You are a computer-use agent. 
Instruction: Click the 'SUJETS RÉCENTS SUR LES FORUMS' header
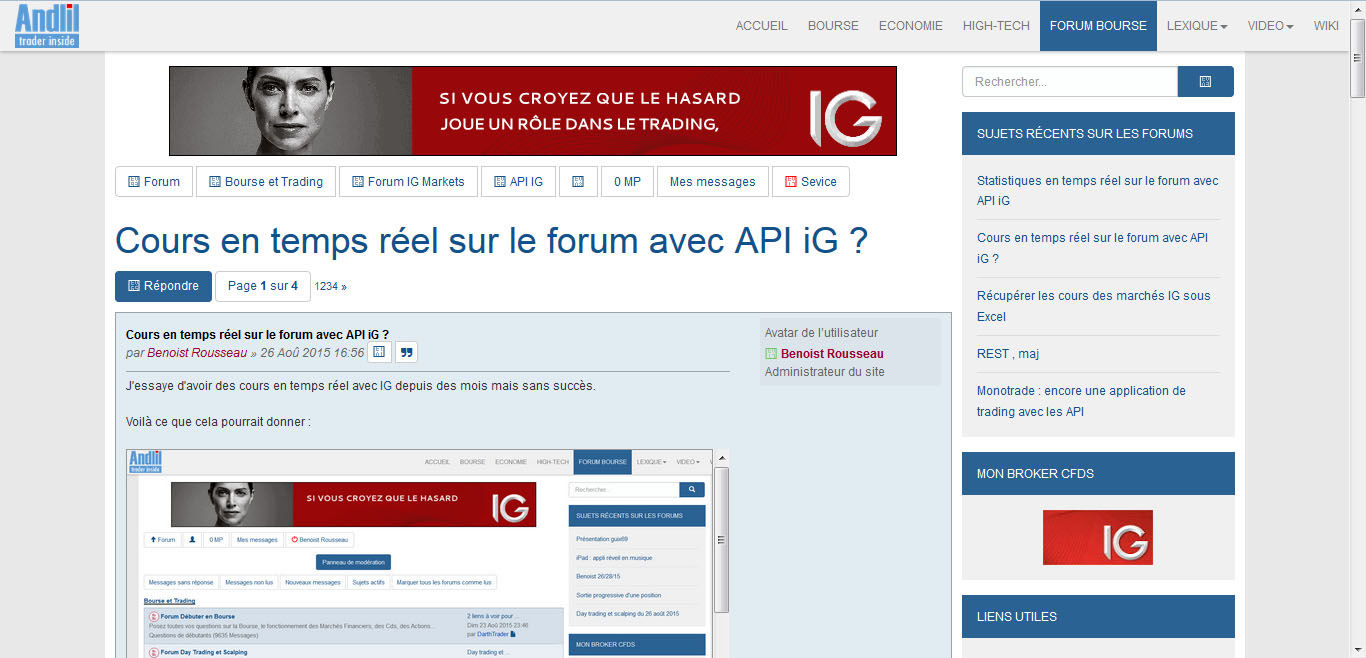1098,133
